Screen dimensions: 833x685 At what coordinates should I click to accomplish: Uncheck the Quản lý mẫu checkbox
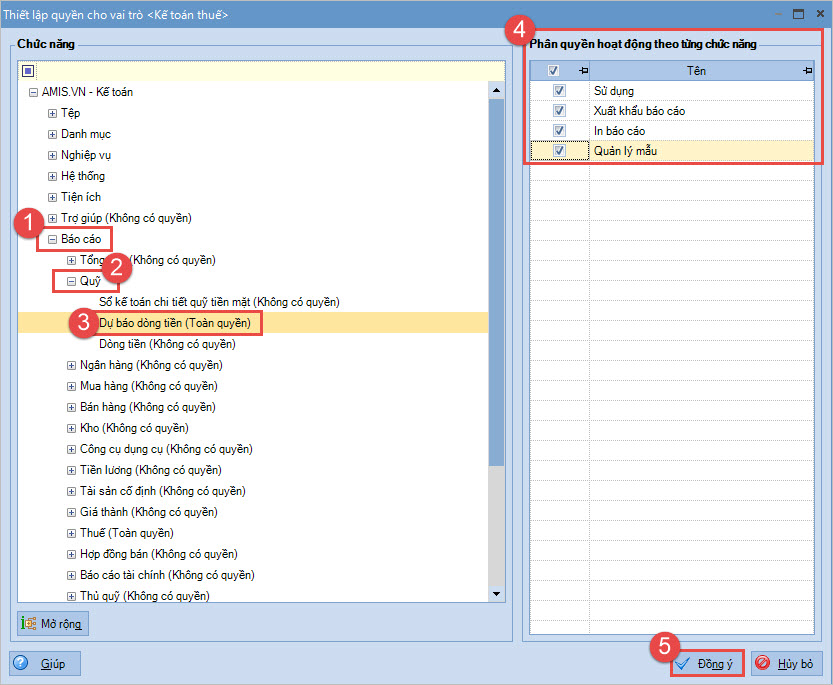coord(559,151)
